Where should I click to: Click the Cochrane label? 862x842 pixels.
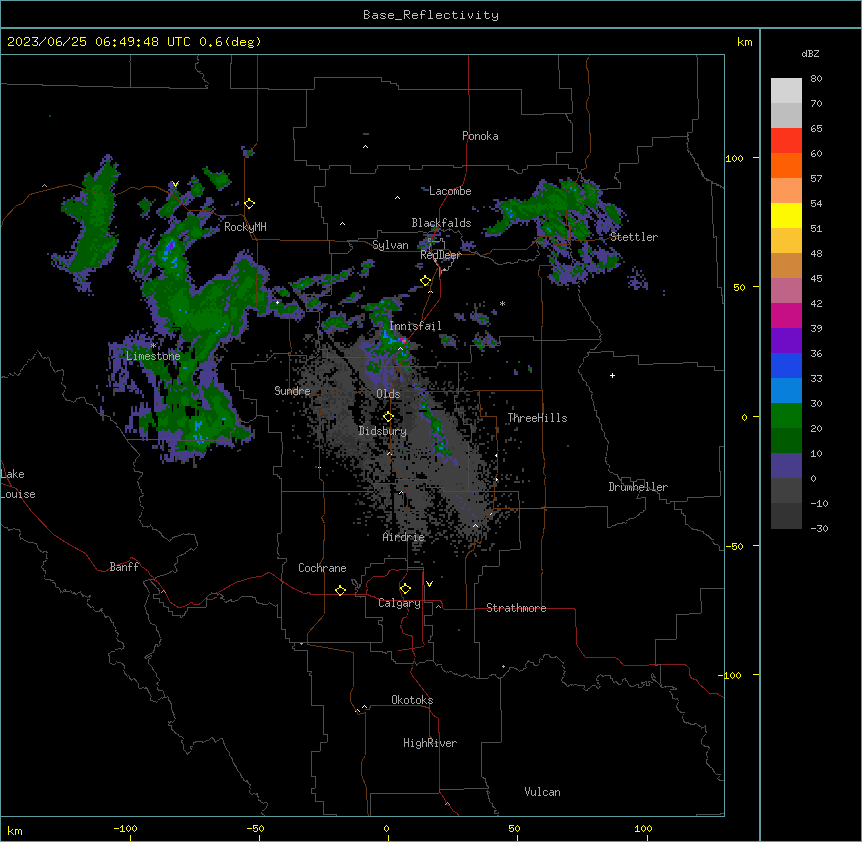coord(322,568)
